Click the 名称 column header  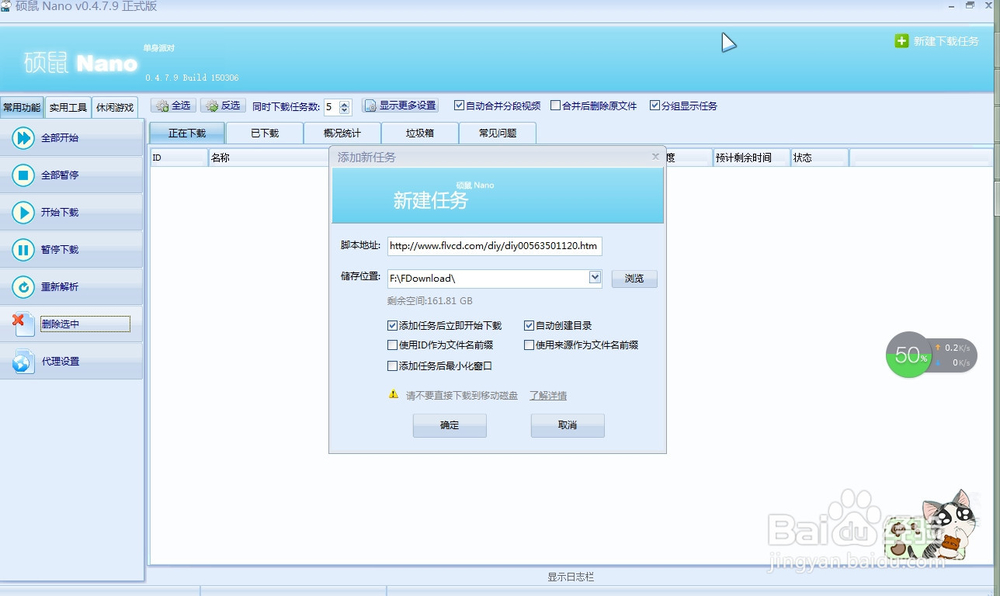pyautogui.click(x=268, y=157)
